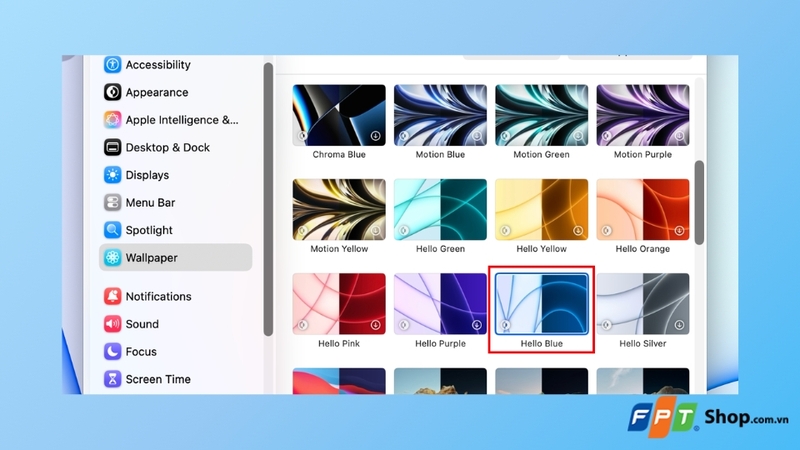The height and width of the screenshot is (450, 800).
Task: Choose the Chroma Blue wallpaper thumbnail
Action: [339, 115]
